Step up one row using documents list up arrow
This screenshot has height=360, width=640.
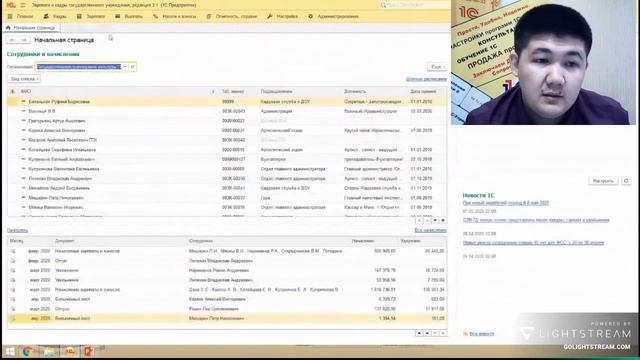[427, 333]
